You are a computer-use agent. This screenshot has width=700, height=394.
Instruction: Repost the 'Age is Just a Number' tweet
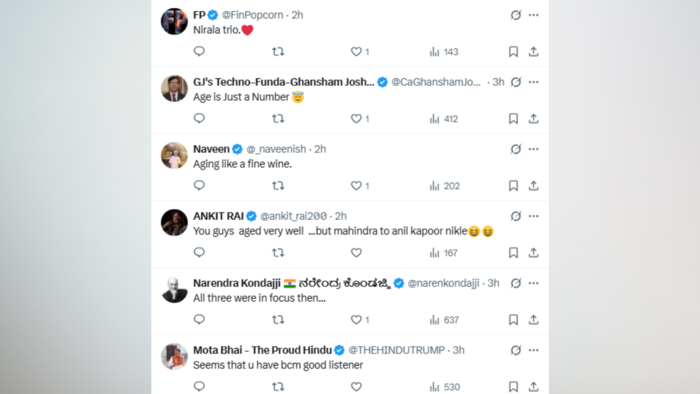(x=278, y=119)
